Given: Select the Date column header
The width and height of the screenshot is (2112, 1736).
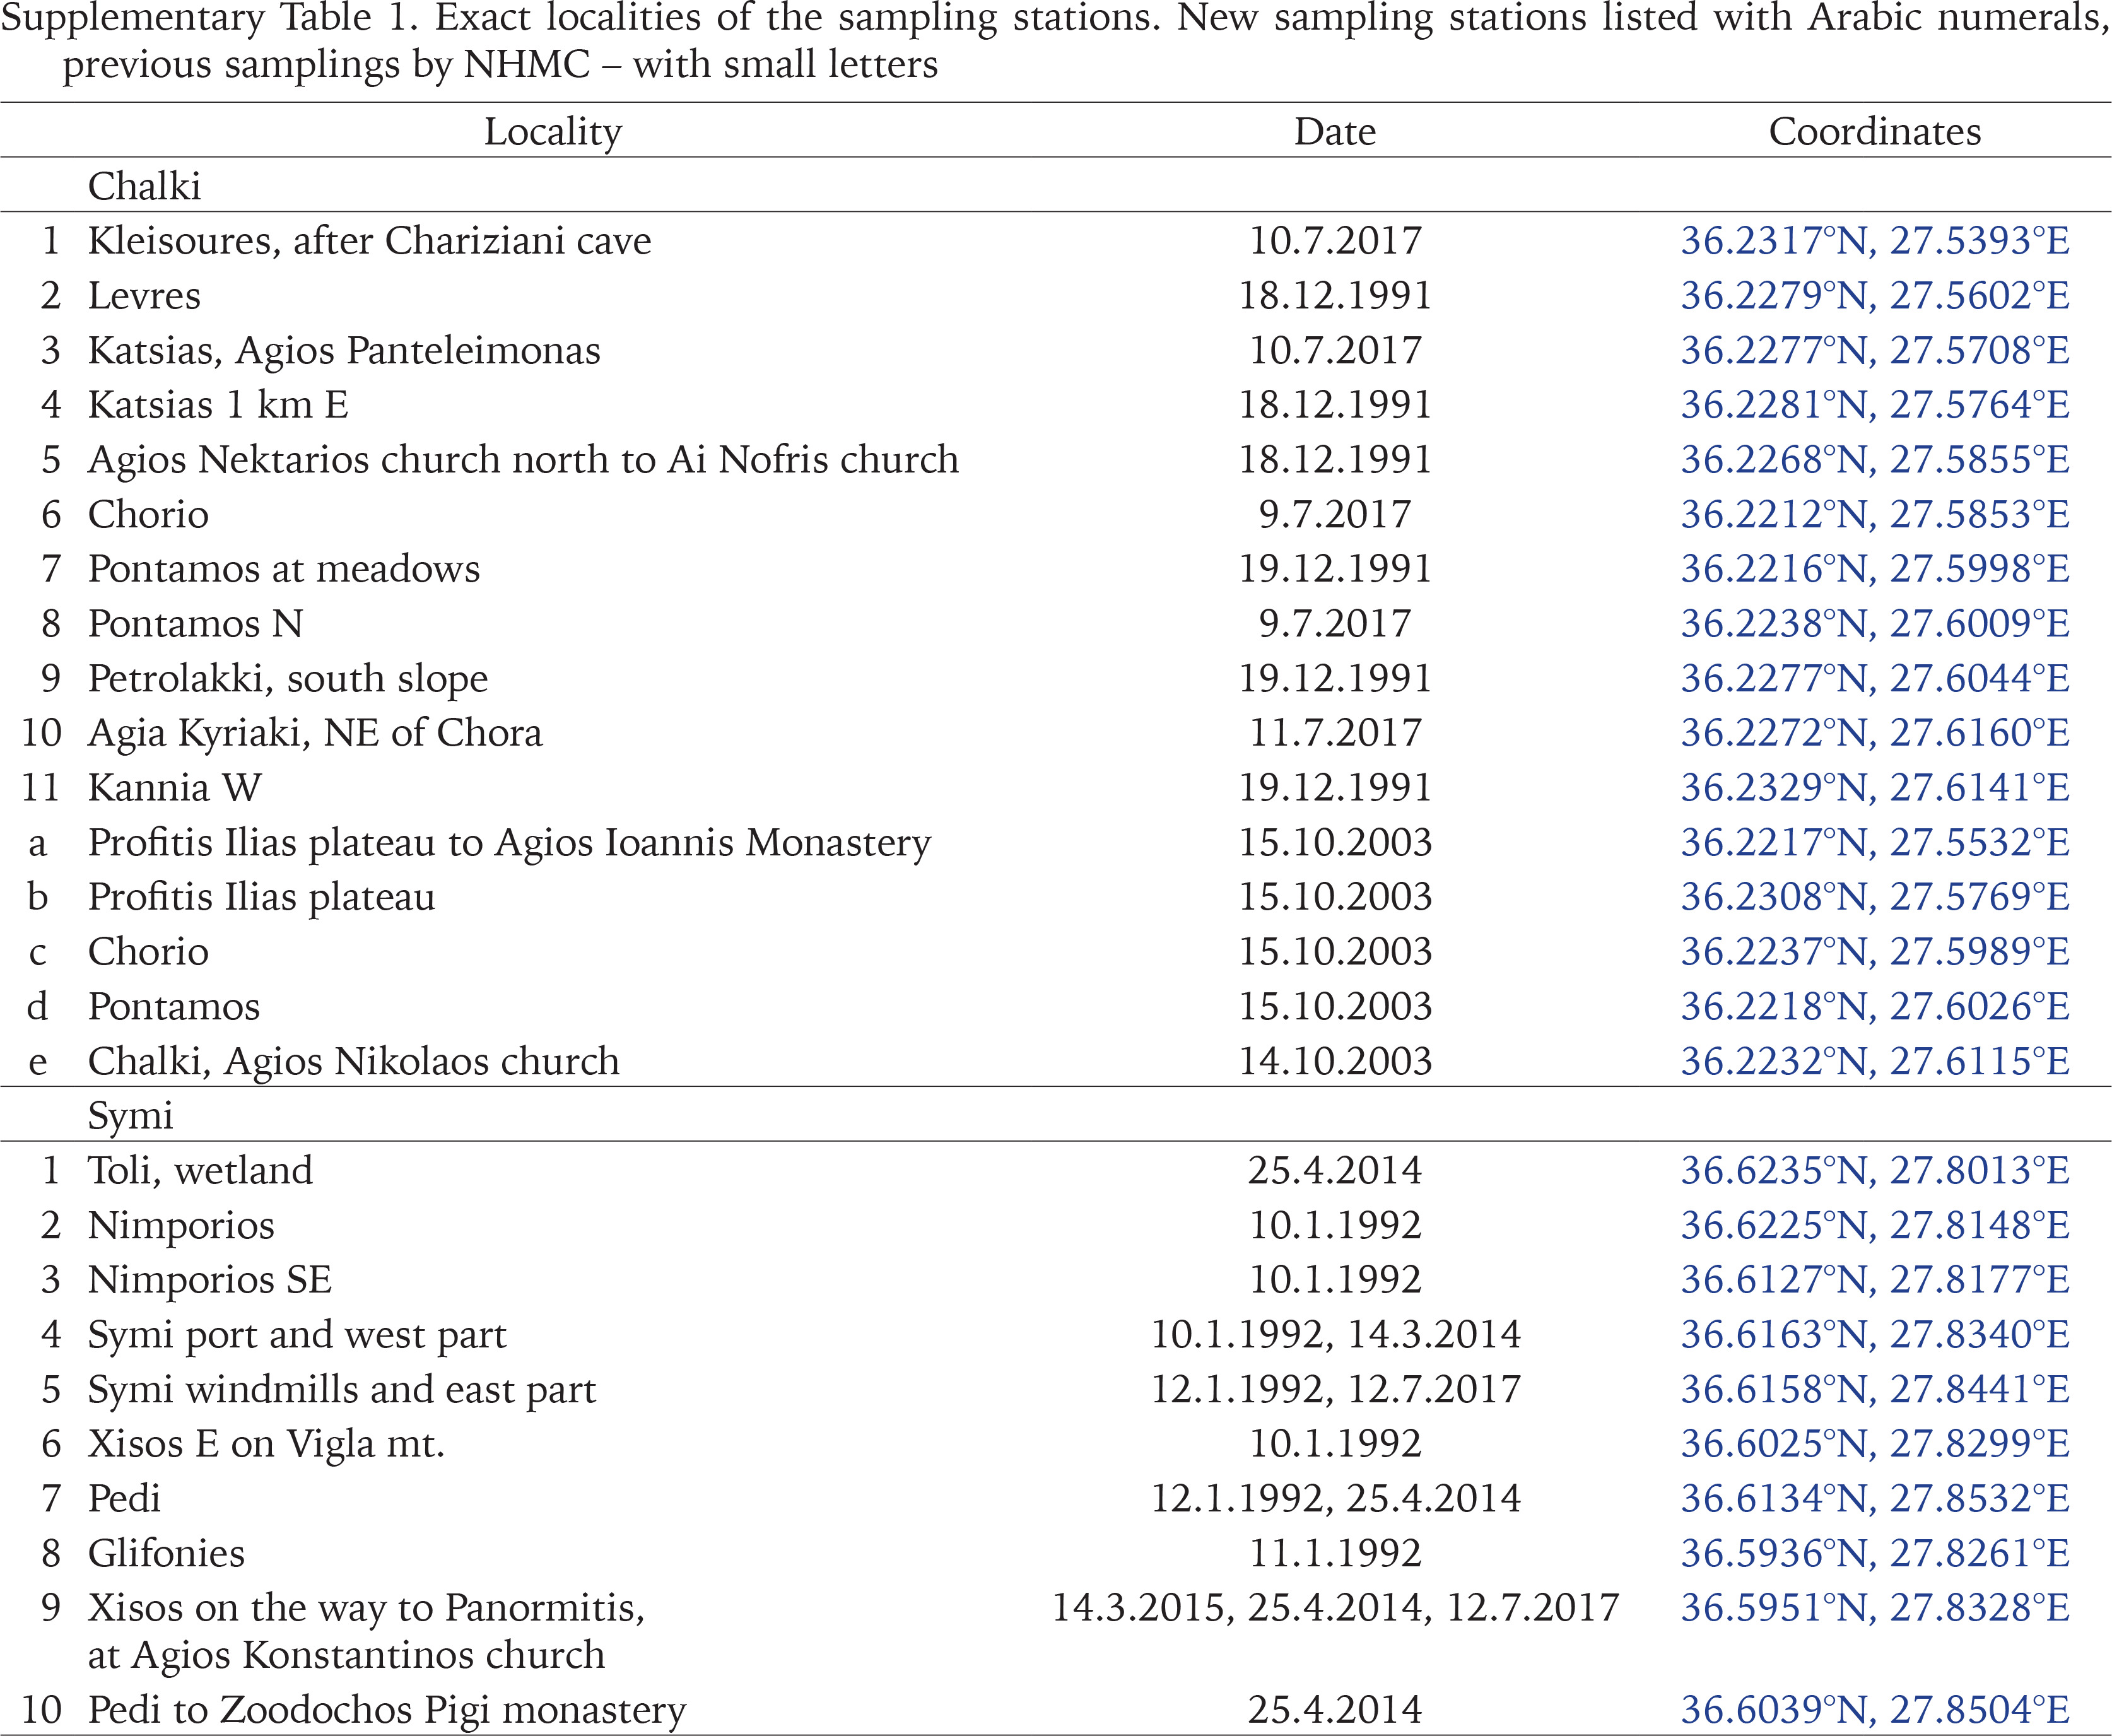Looking at the screenshot, I should tap(1335, 132).
